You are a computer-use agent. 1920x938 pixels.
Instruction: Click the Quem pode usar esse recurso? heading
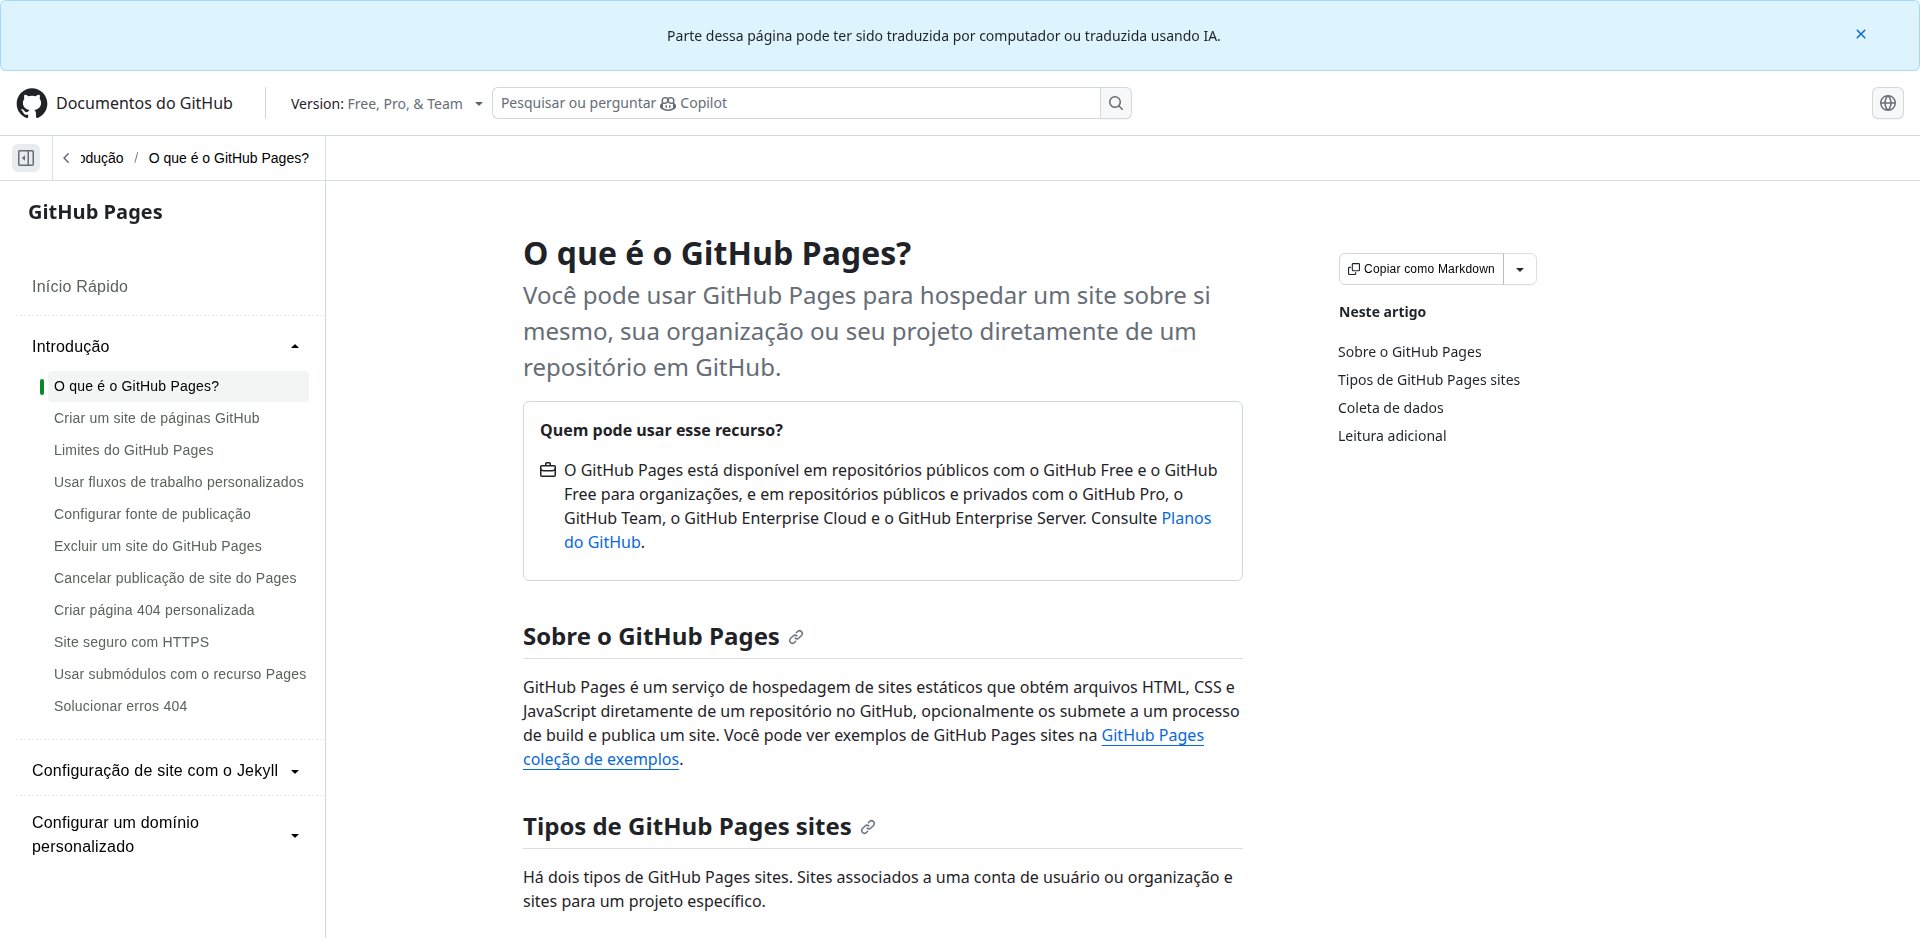pos(661,430)
